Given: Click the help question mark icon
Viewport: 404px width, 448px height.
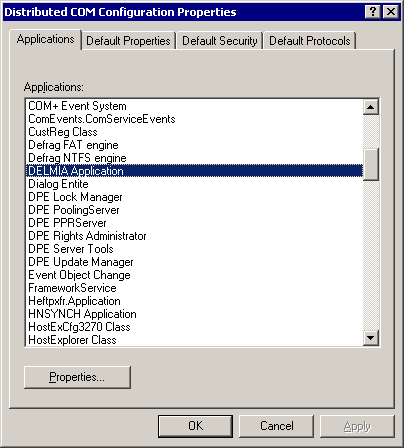Looking at the screenshot, I should tap(373, 12).
